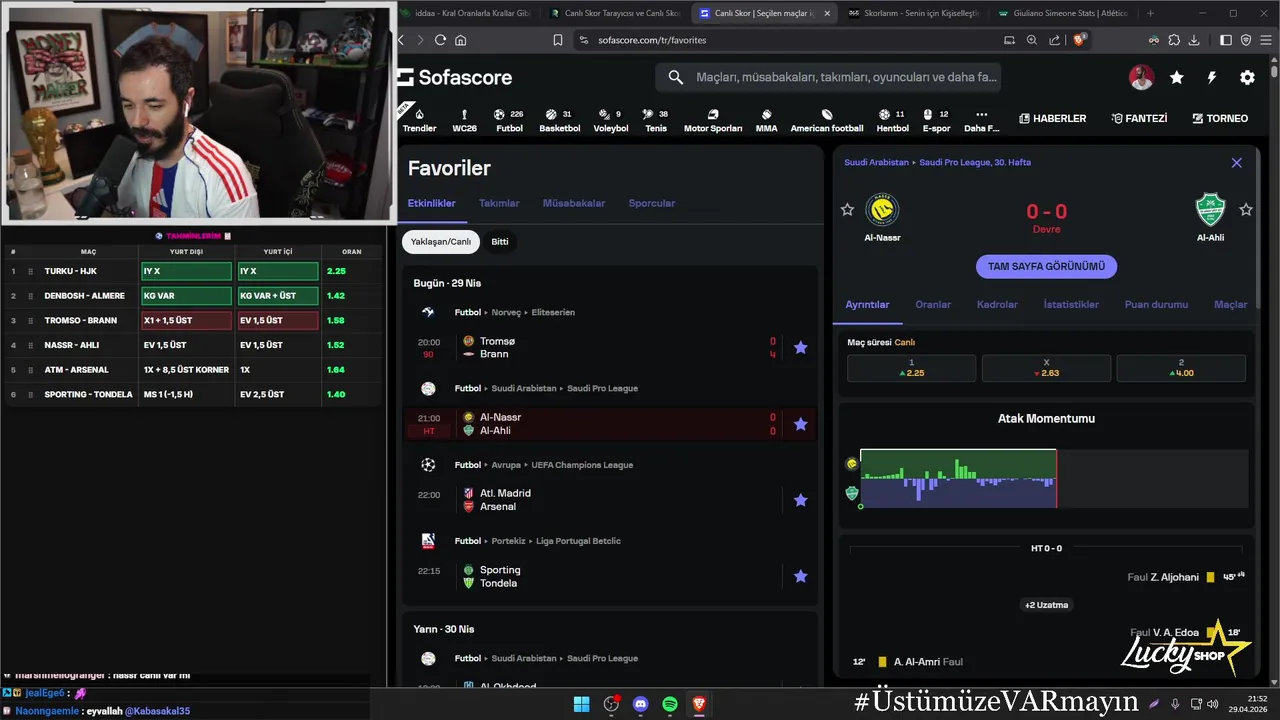Image resolution: width=1280 pixels, height=720 pixels.
Task: Select the Bitti filter
Action: [500, 241]
